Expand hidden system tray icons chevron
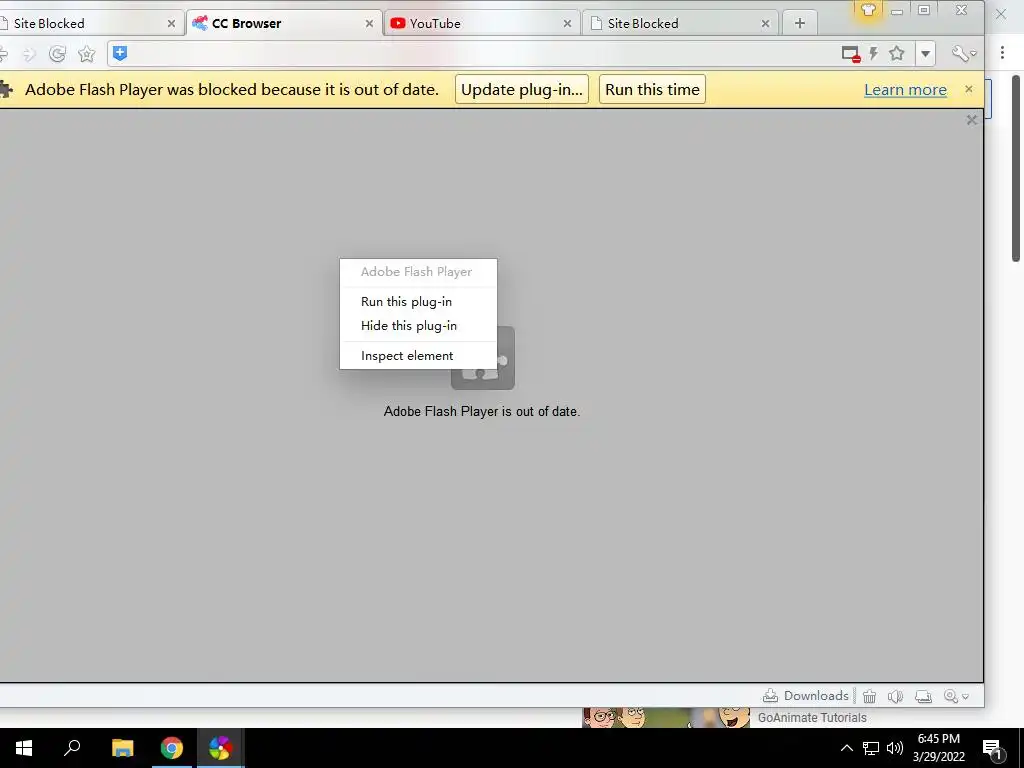Screen dimensions: 1024x768 coord(846,748)
